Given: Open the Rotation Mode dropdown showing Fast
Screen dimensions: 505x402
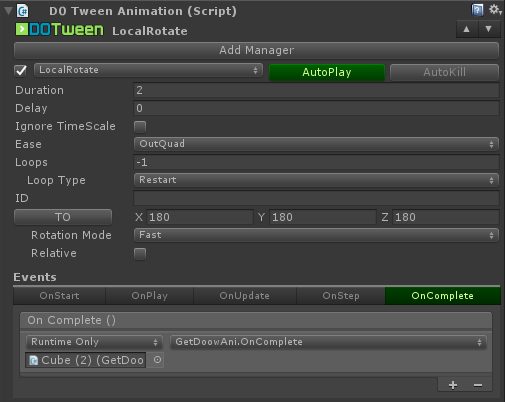Looking at the screenshot, I should click(x=316, y=235).
